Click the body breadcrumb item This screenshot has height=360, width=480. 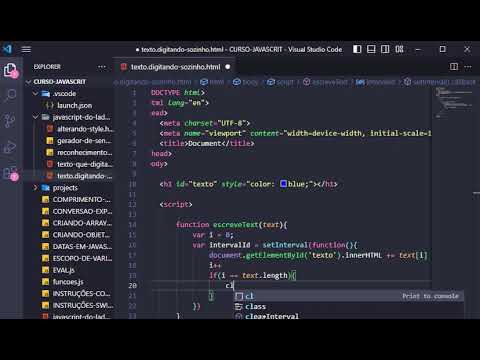pyautogui.click(x=245, y=82)
